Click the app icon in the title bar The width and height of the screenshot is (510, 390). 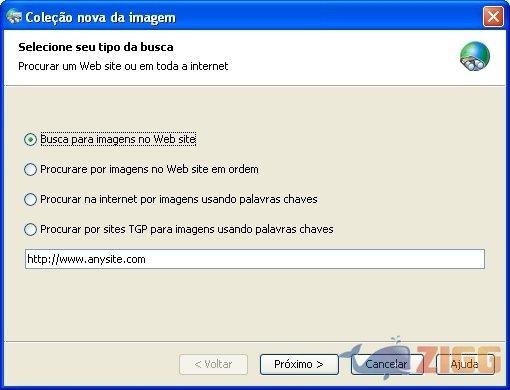tap(14, 17)
